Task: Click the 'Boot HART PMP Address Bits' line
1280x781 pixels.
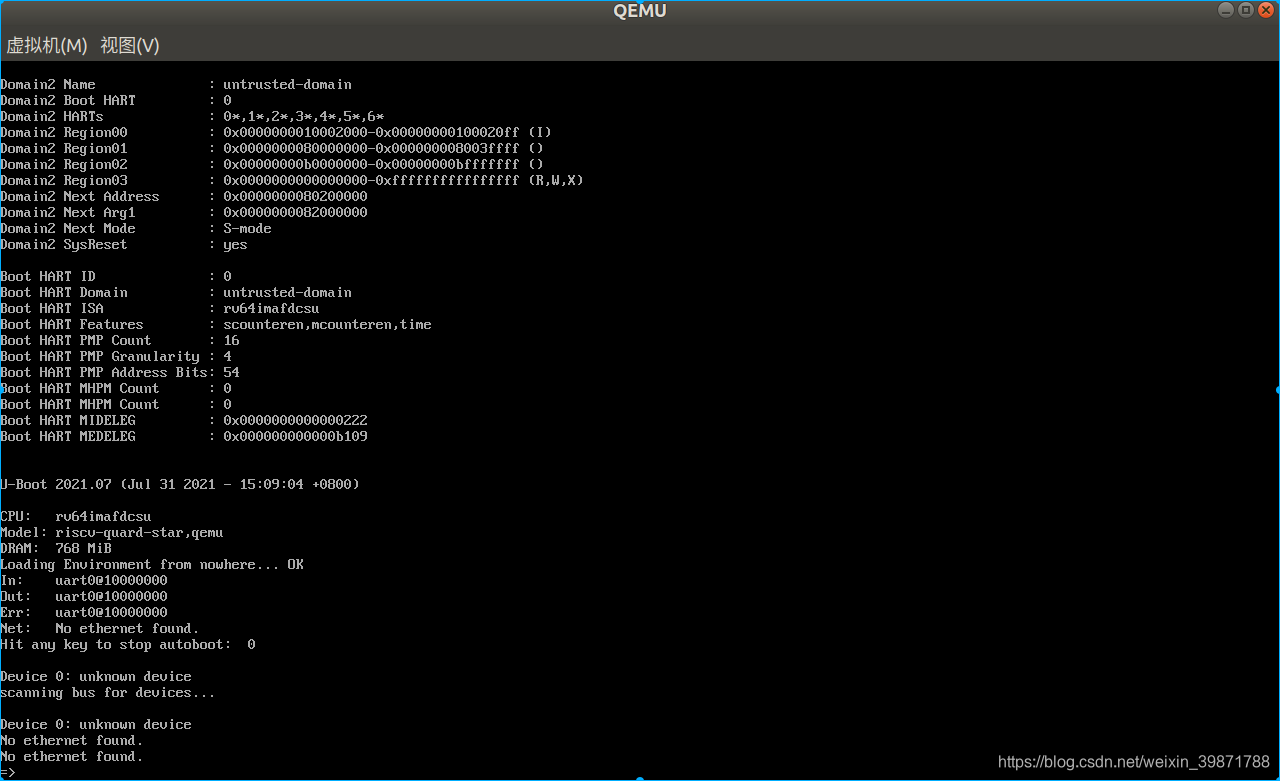Action: click(120, 372)
